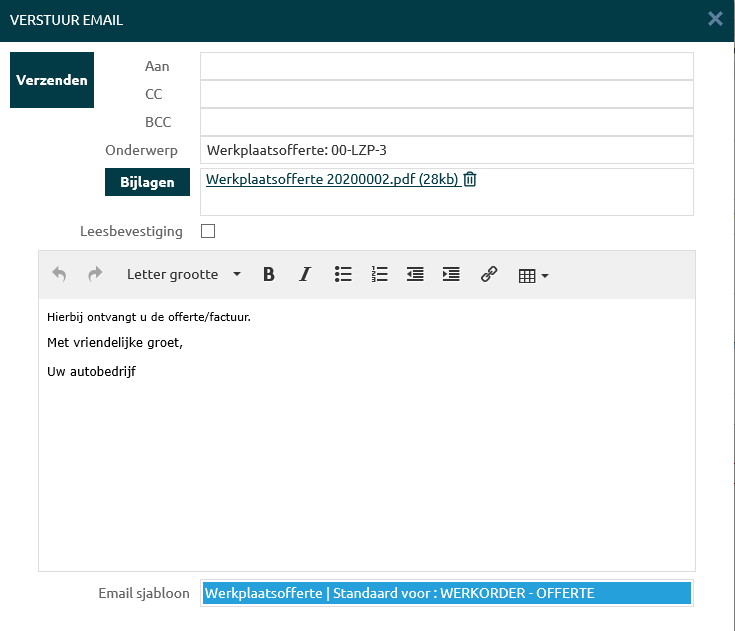Screen dimensions: 735x631
Task: Close the Verstuur Email dialog
Action: [715, 19]
